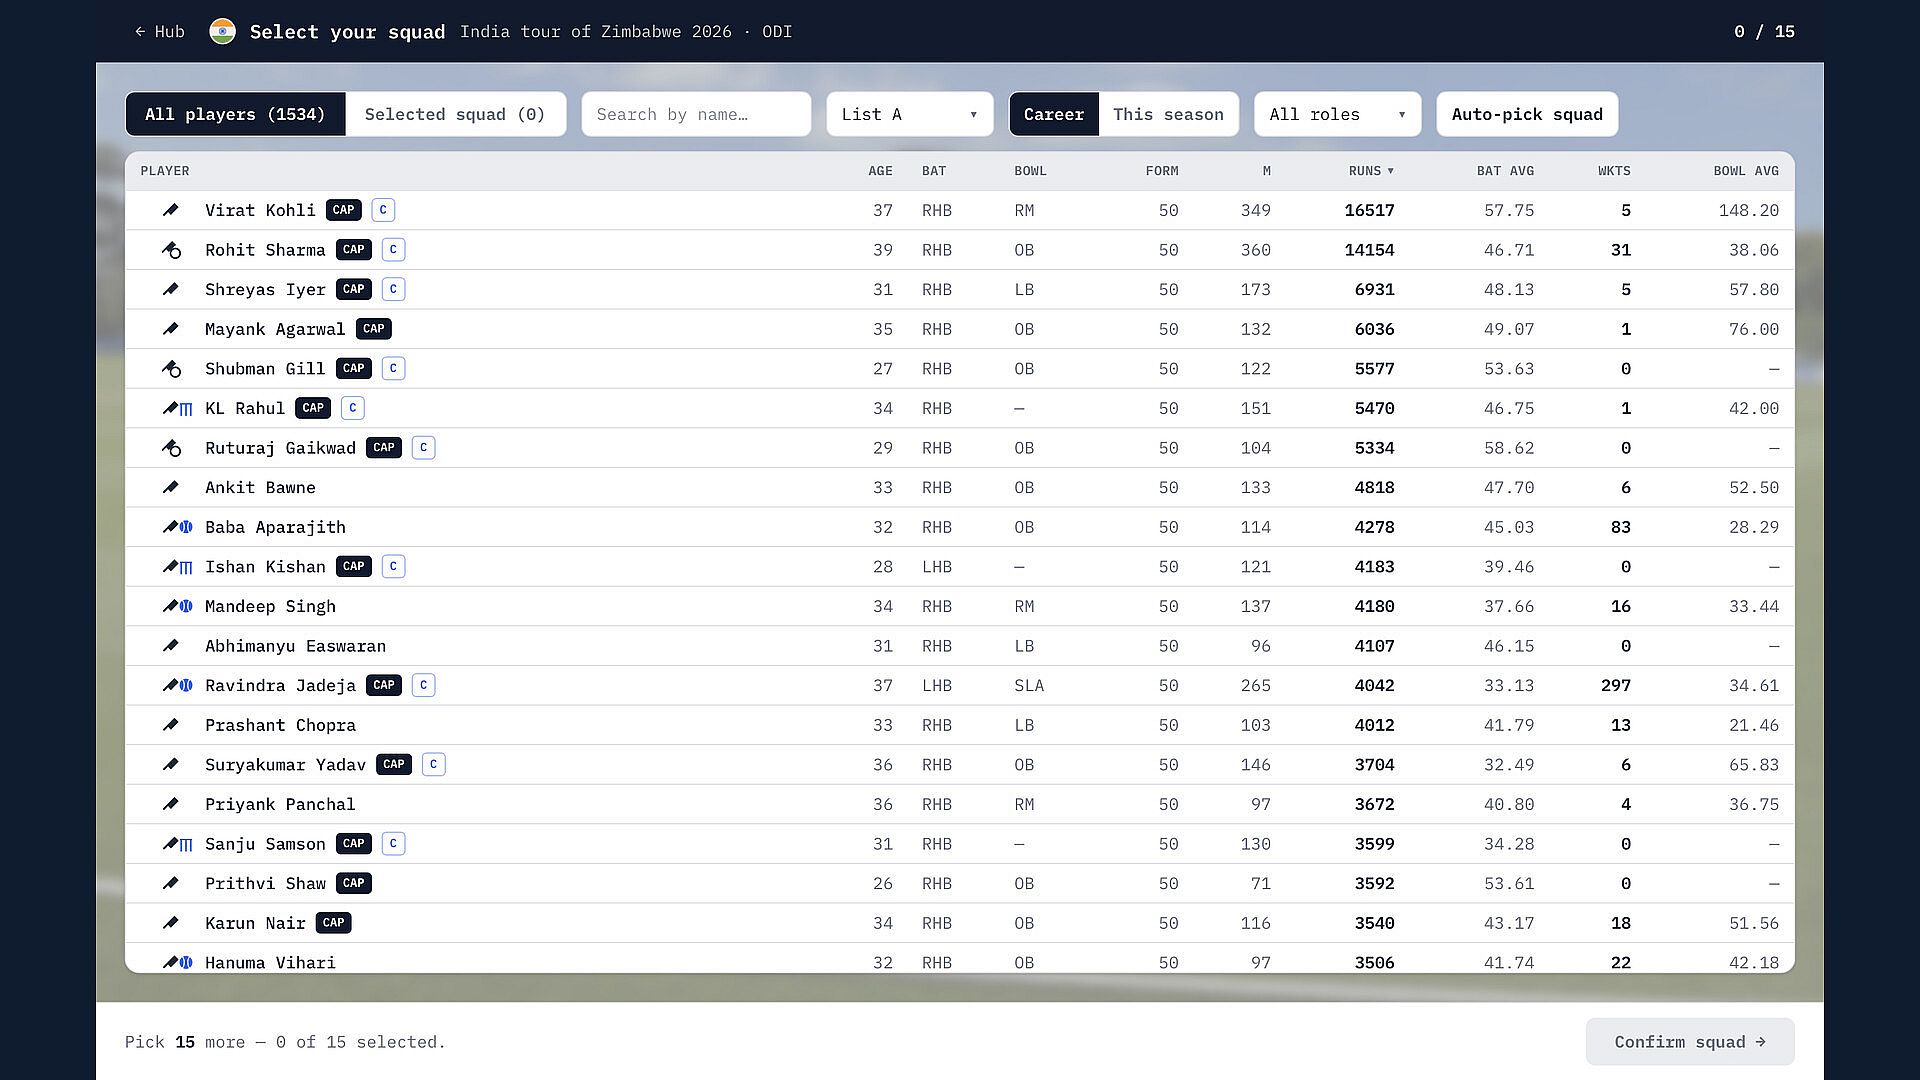Click the runs value 16517

1369,210
